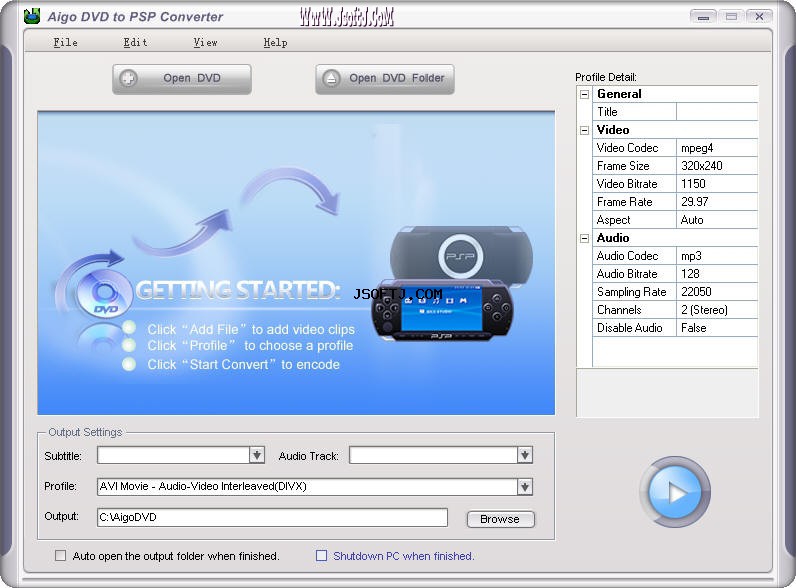Open the Audio Track dropdown arrow
This screenshot has height=588, width=796.
[524, 455]
